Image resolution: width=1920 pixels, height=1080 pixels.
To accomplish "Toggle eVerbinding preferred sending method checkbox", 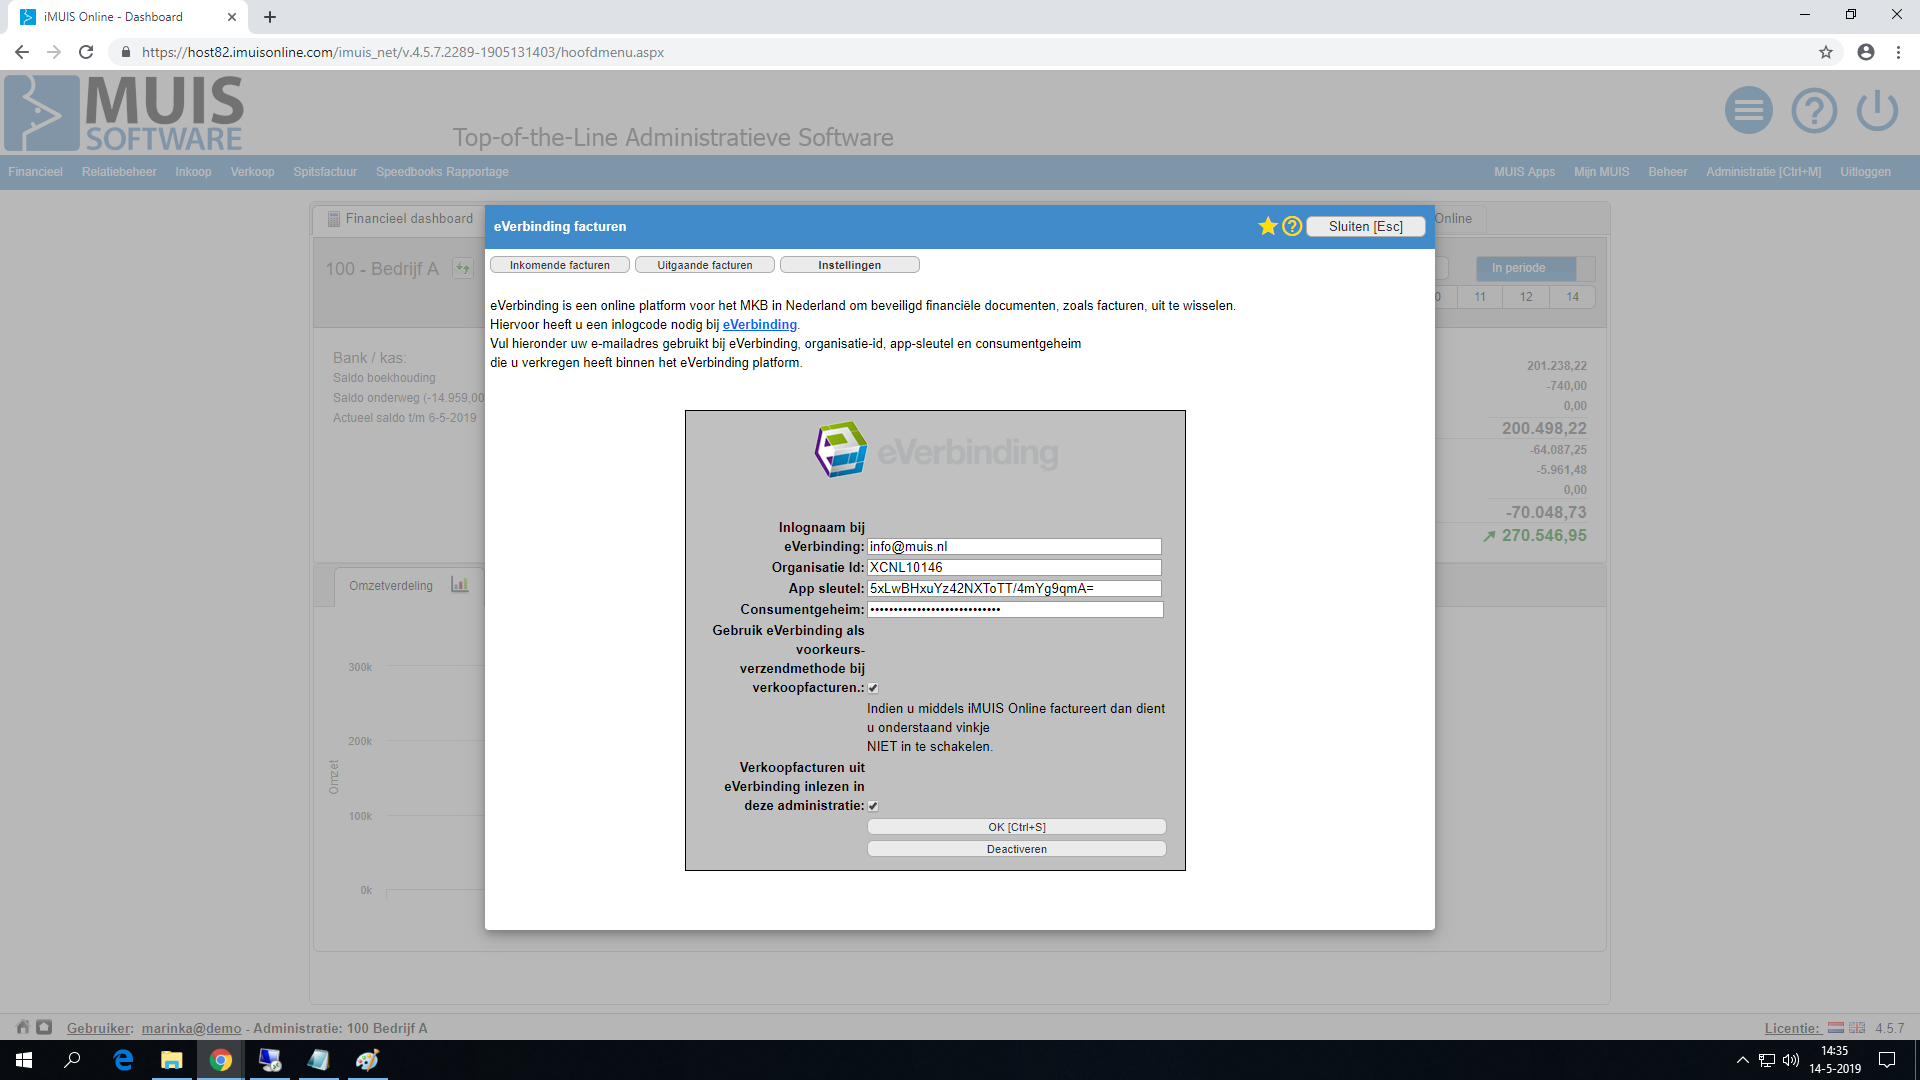I will pos(873,688).
